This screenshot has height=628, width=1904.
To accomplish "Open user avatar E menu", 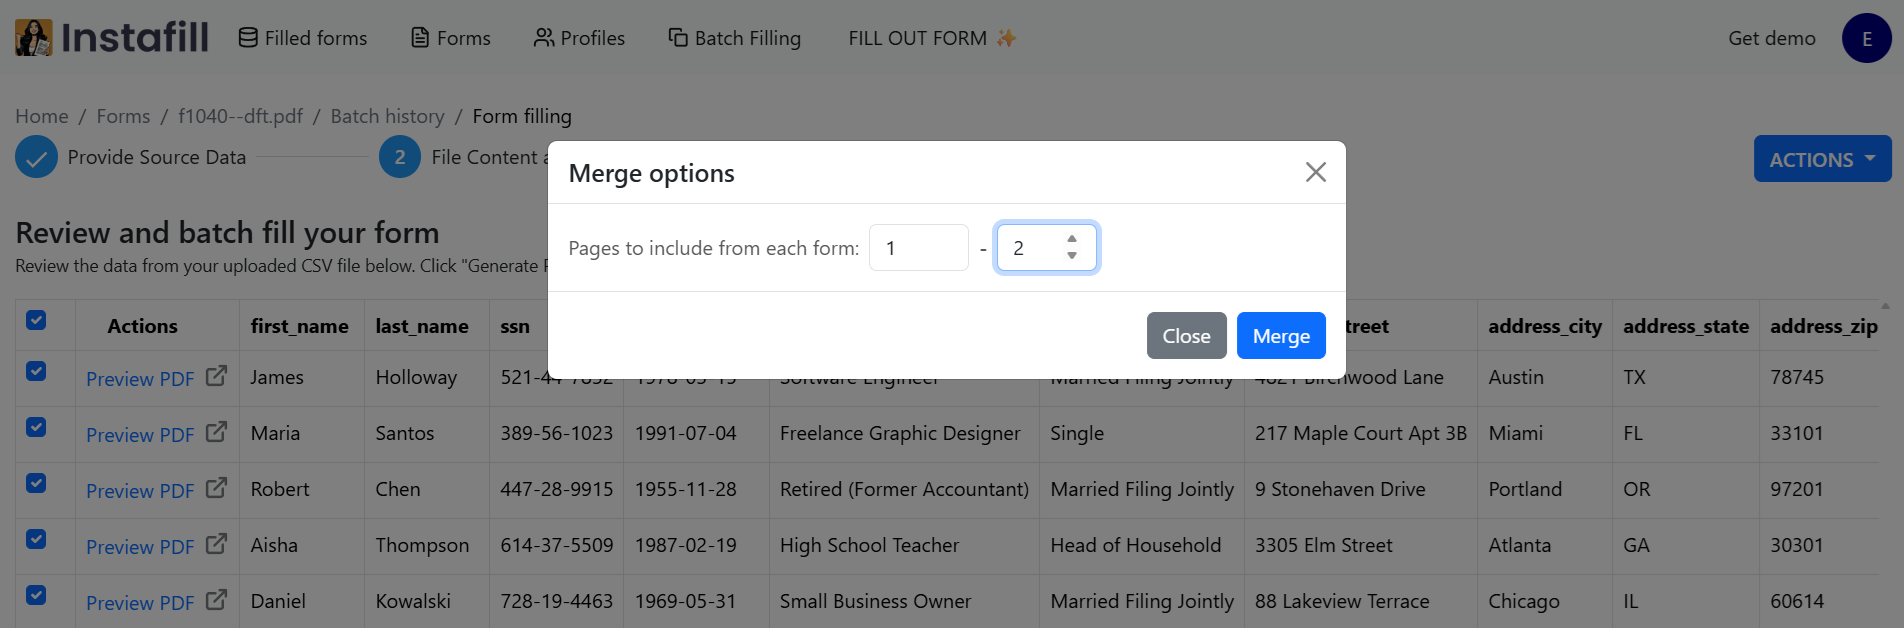I will (x=1866, y=38).
